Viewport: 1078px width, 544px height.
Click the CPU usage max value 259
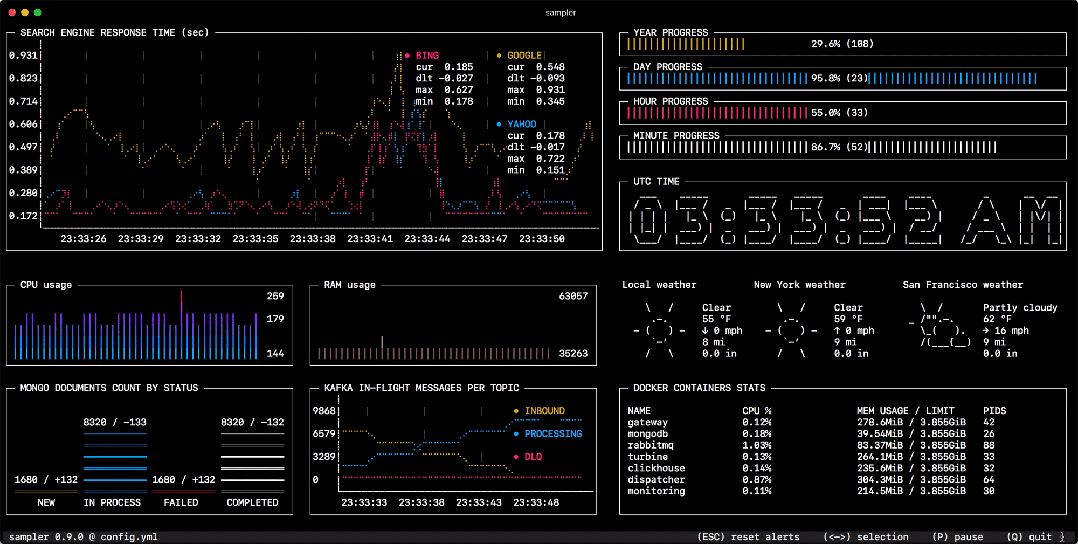[275, 296]
